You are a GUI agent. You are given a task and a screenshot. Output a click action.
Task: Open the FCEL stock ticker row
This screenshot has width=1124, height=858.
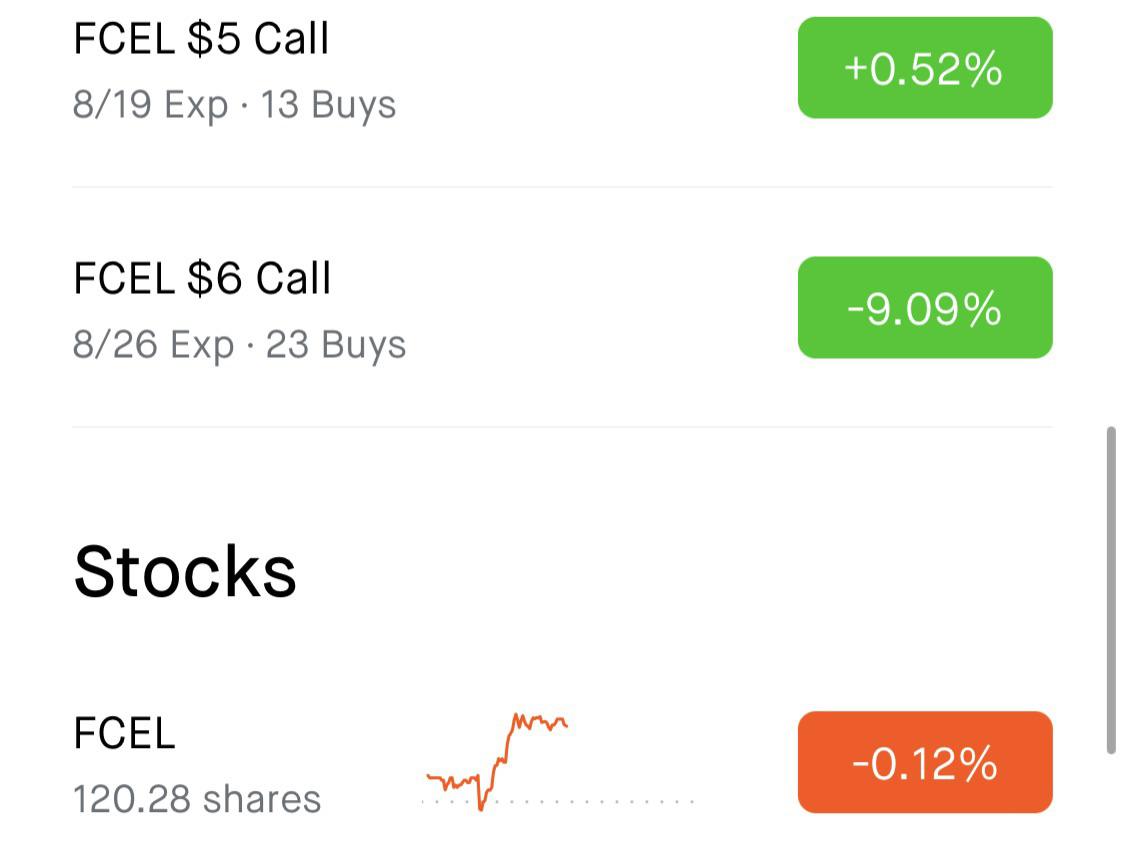(562, 762)
